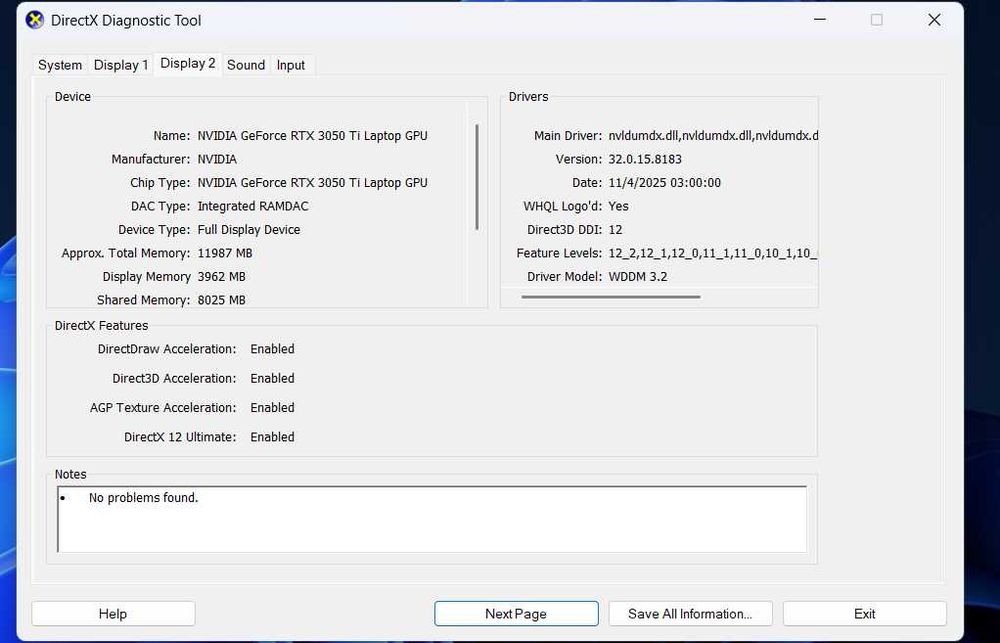
Task: Click the Help button
Action: pyautogui.click(x=113, y=614)
